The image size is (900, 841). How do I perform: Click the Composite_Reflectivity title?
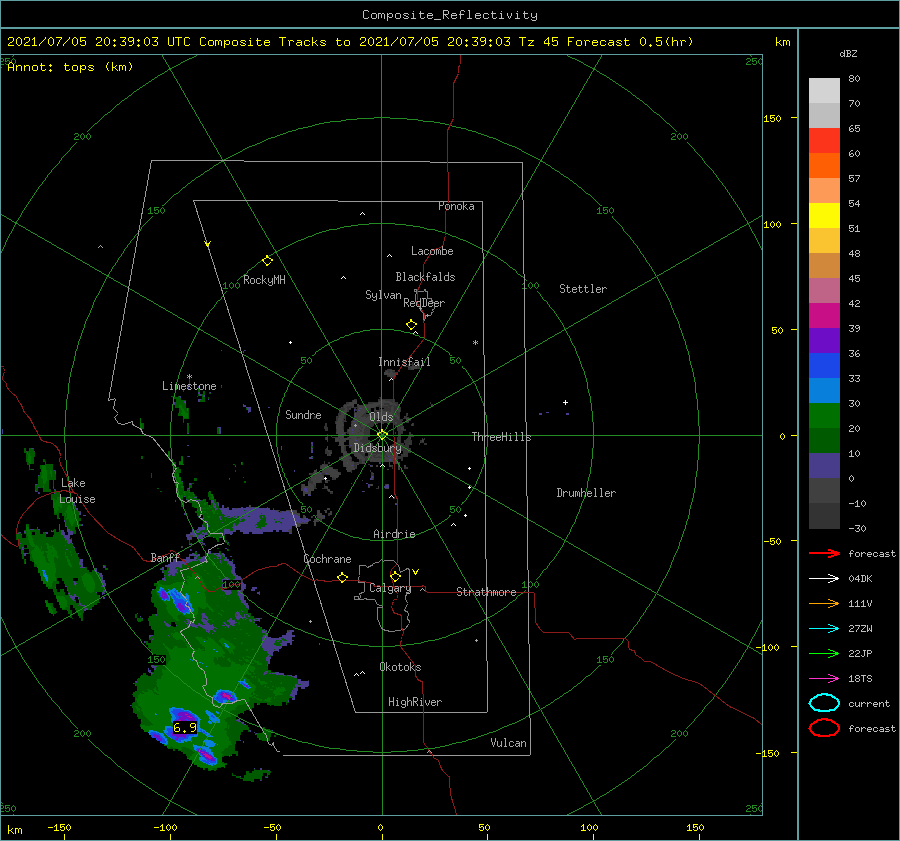(450, 15)
